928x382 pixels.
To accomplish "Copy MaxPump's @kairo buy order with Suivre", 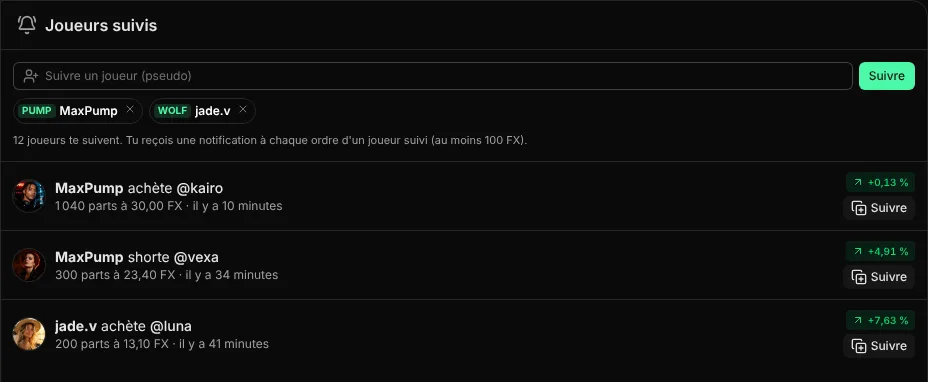I will coord(879,208).
